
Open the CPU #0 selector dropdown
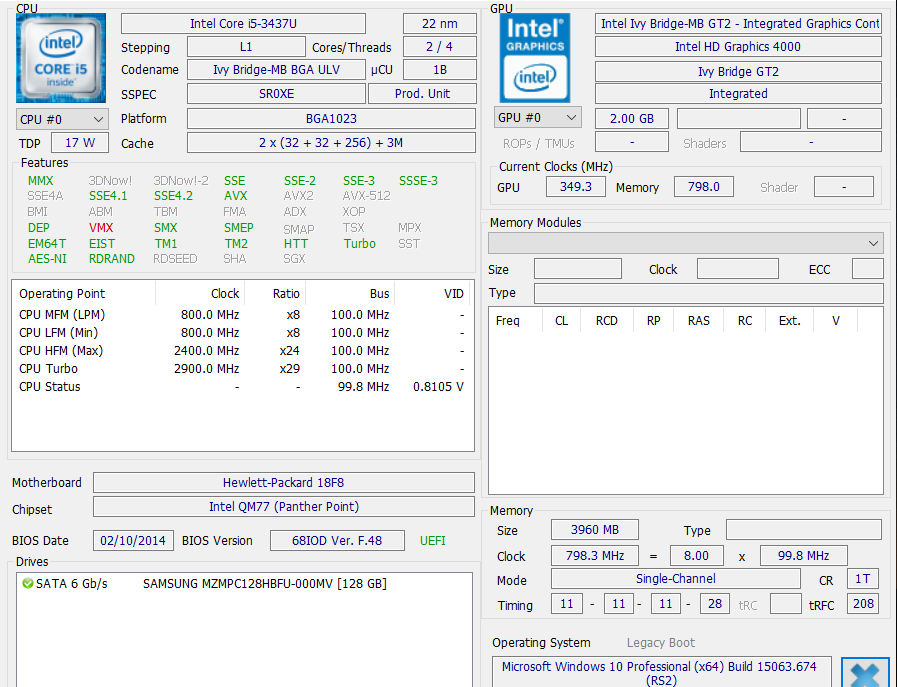click(x=62, y=120)
